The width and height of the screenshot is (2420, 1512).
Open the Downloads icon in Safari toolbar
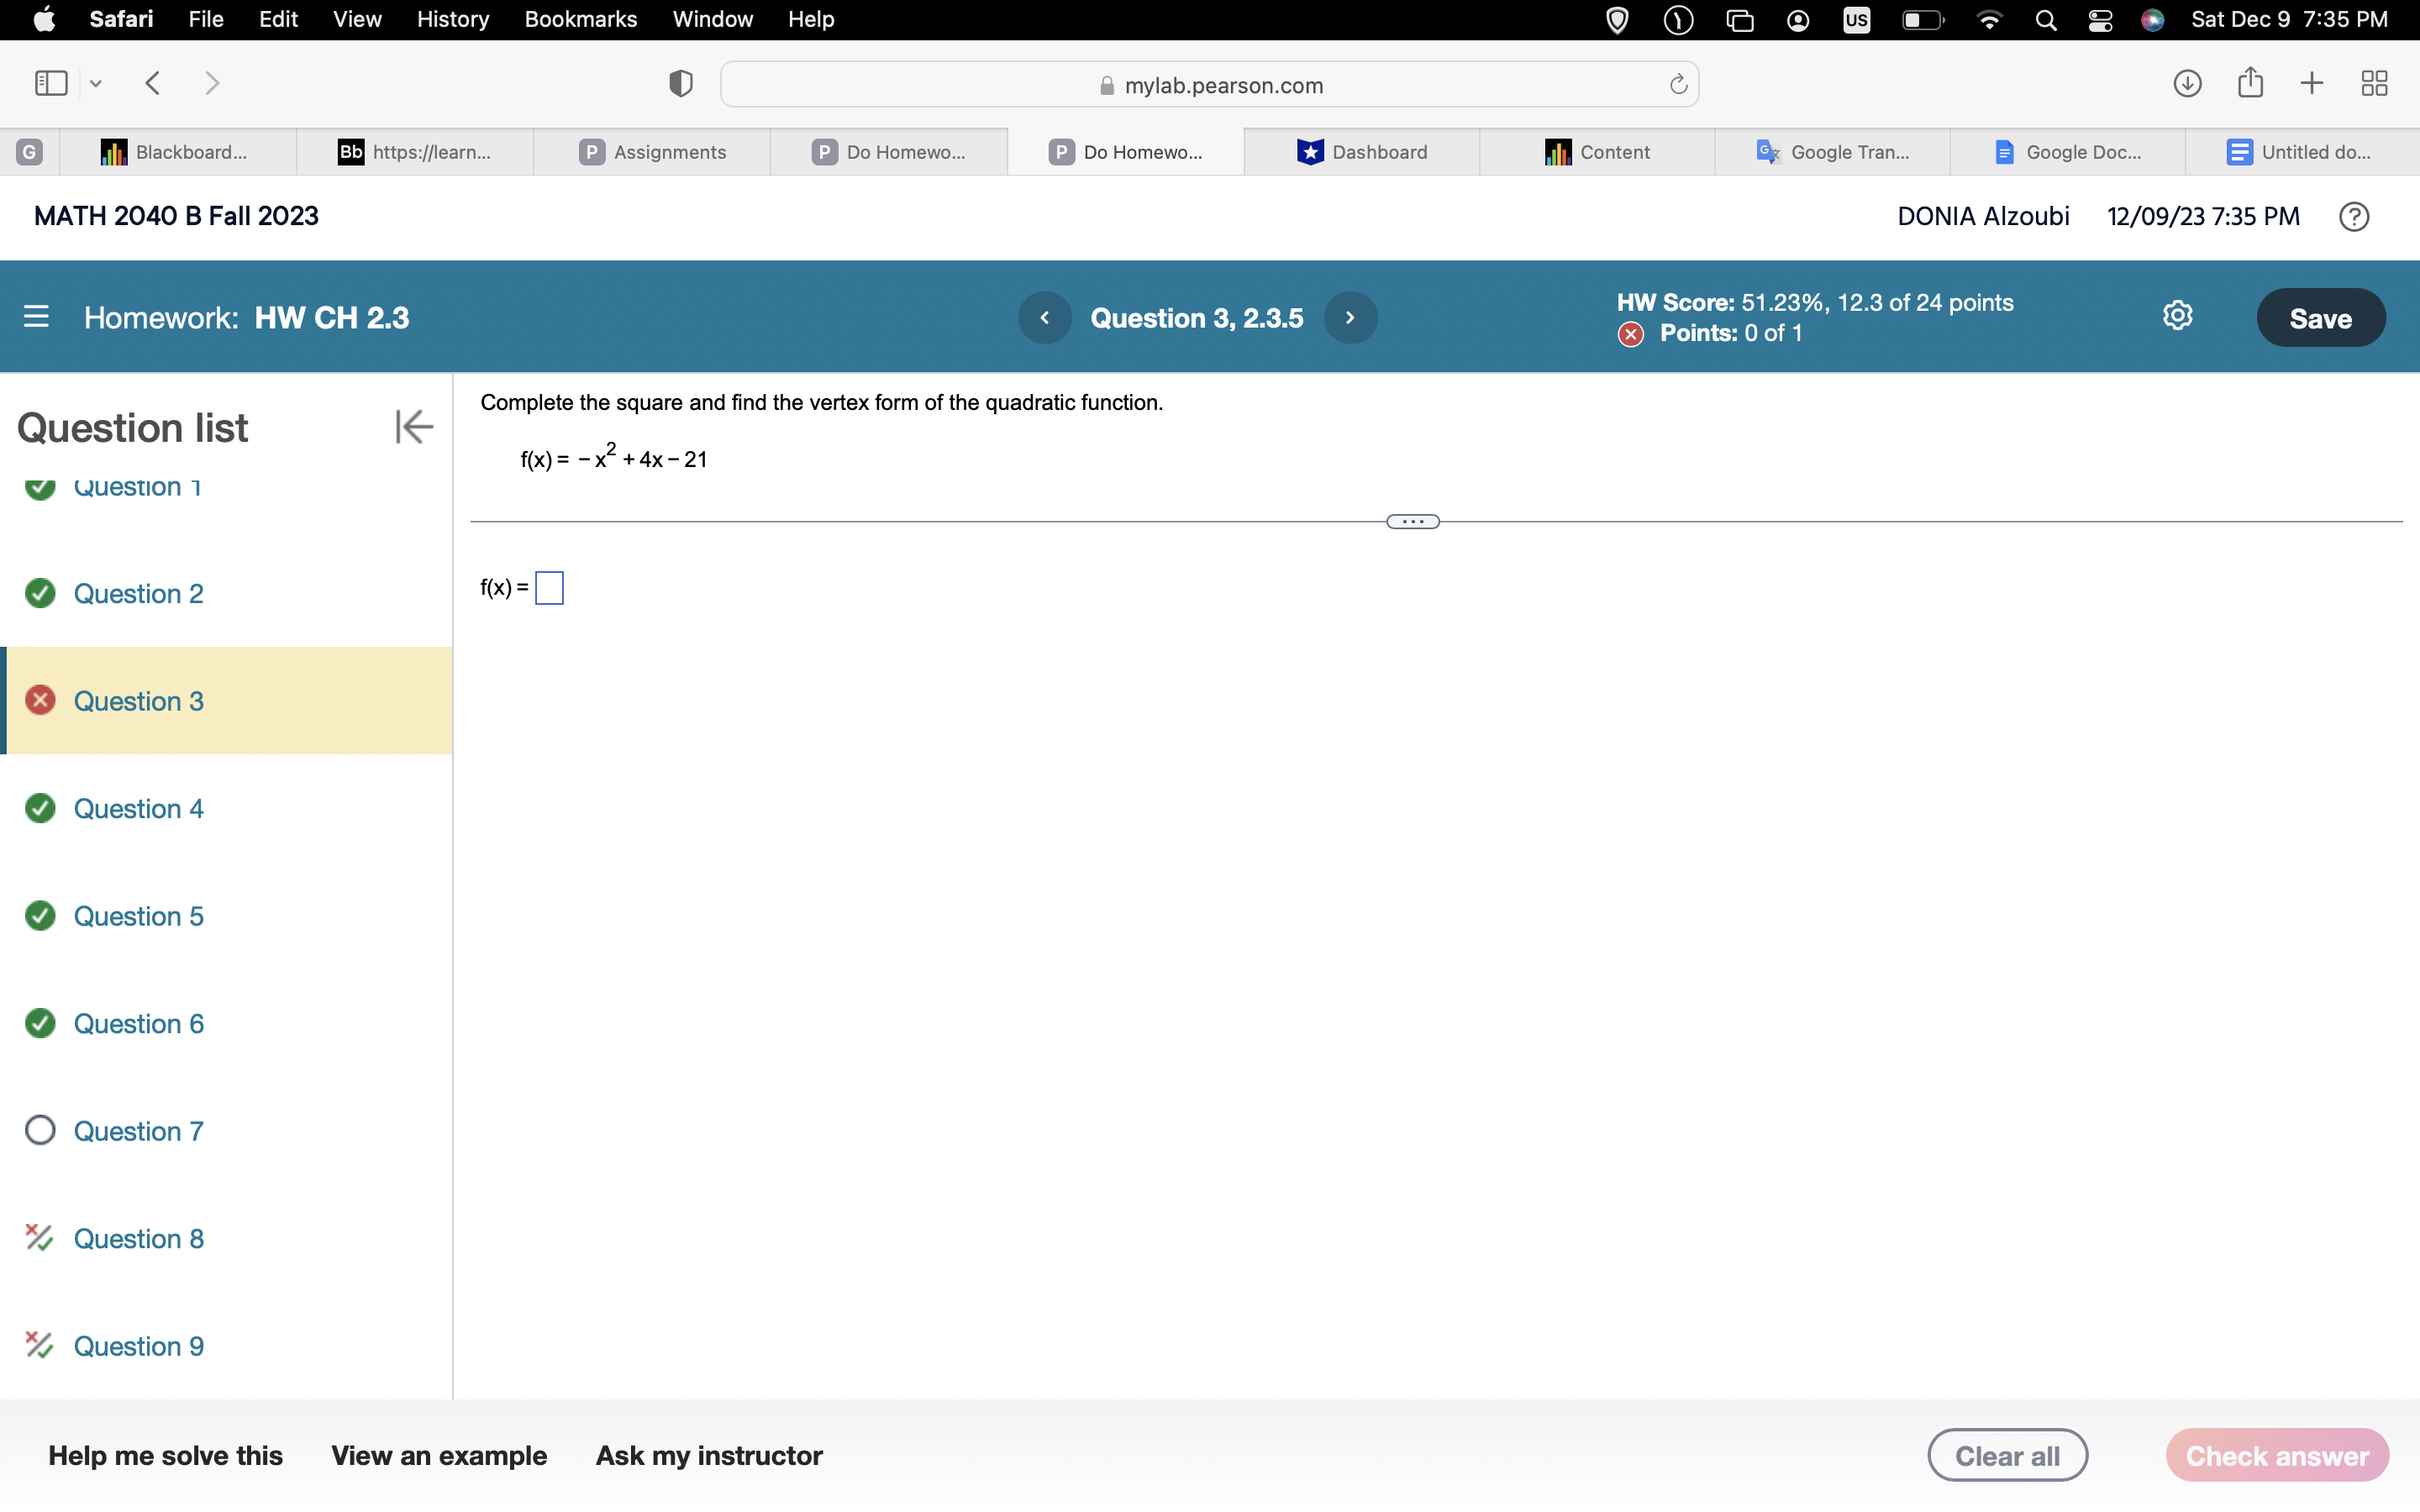(x=2187, y=83)
